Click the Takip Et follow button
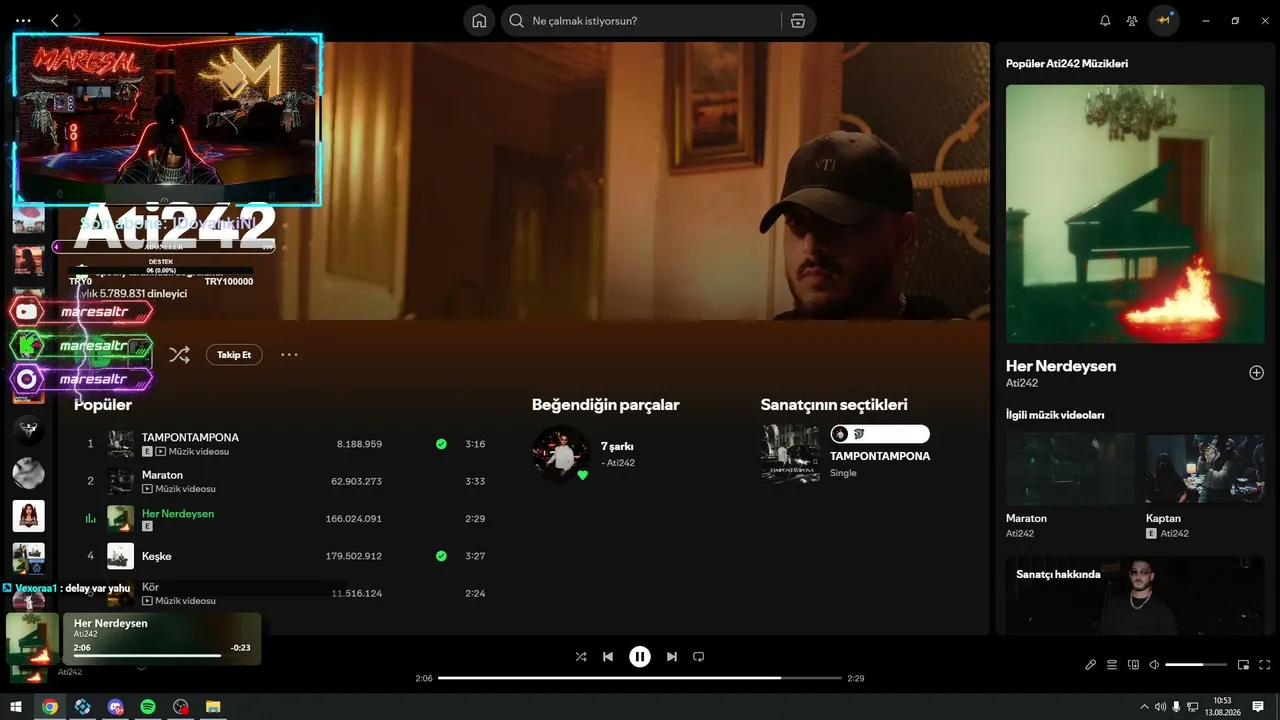Image resolution: width=1280 pixels, height=720 pixels. click(234, 355)
